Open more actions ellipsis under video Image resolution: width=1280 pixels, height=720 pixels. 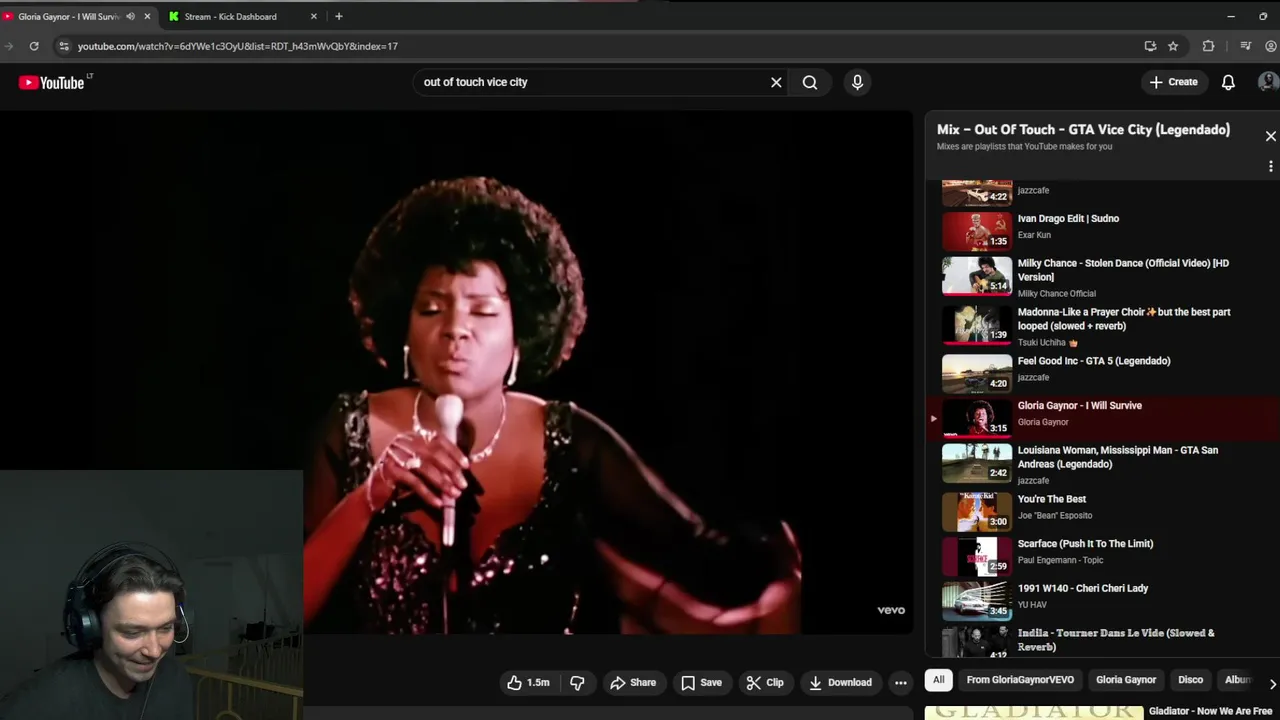[x=900, y=682]
